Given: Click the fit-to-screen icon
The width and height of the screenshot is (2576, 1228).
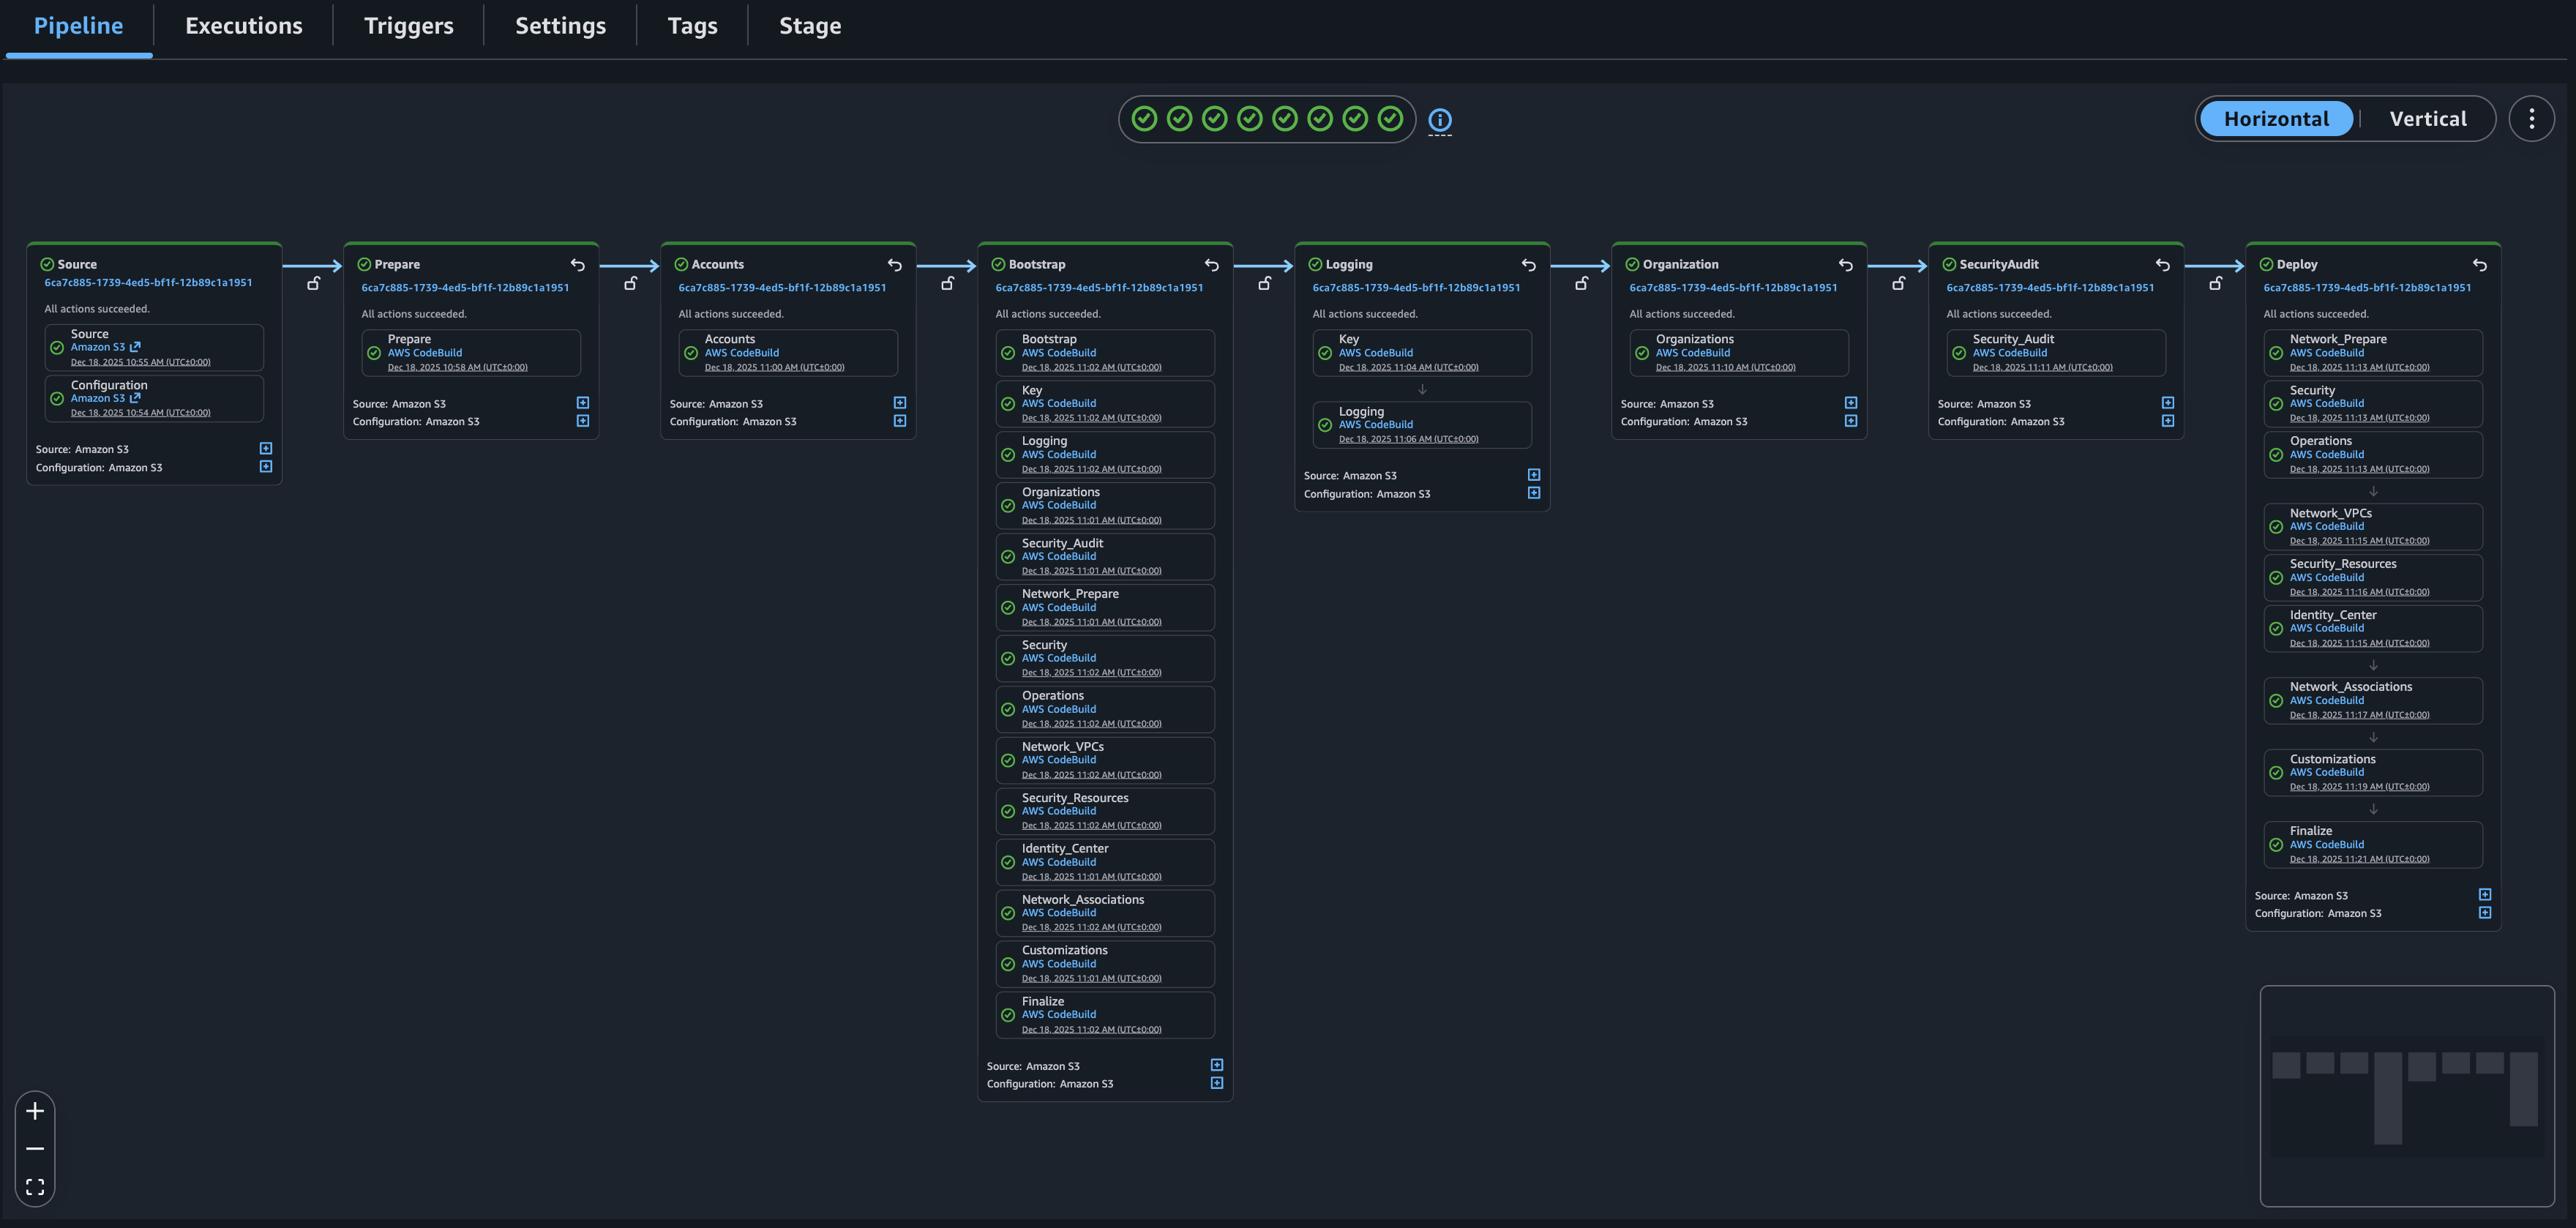Looking at the screenshot, I should coord(35,1187).
